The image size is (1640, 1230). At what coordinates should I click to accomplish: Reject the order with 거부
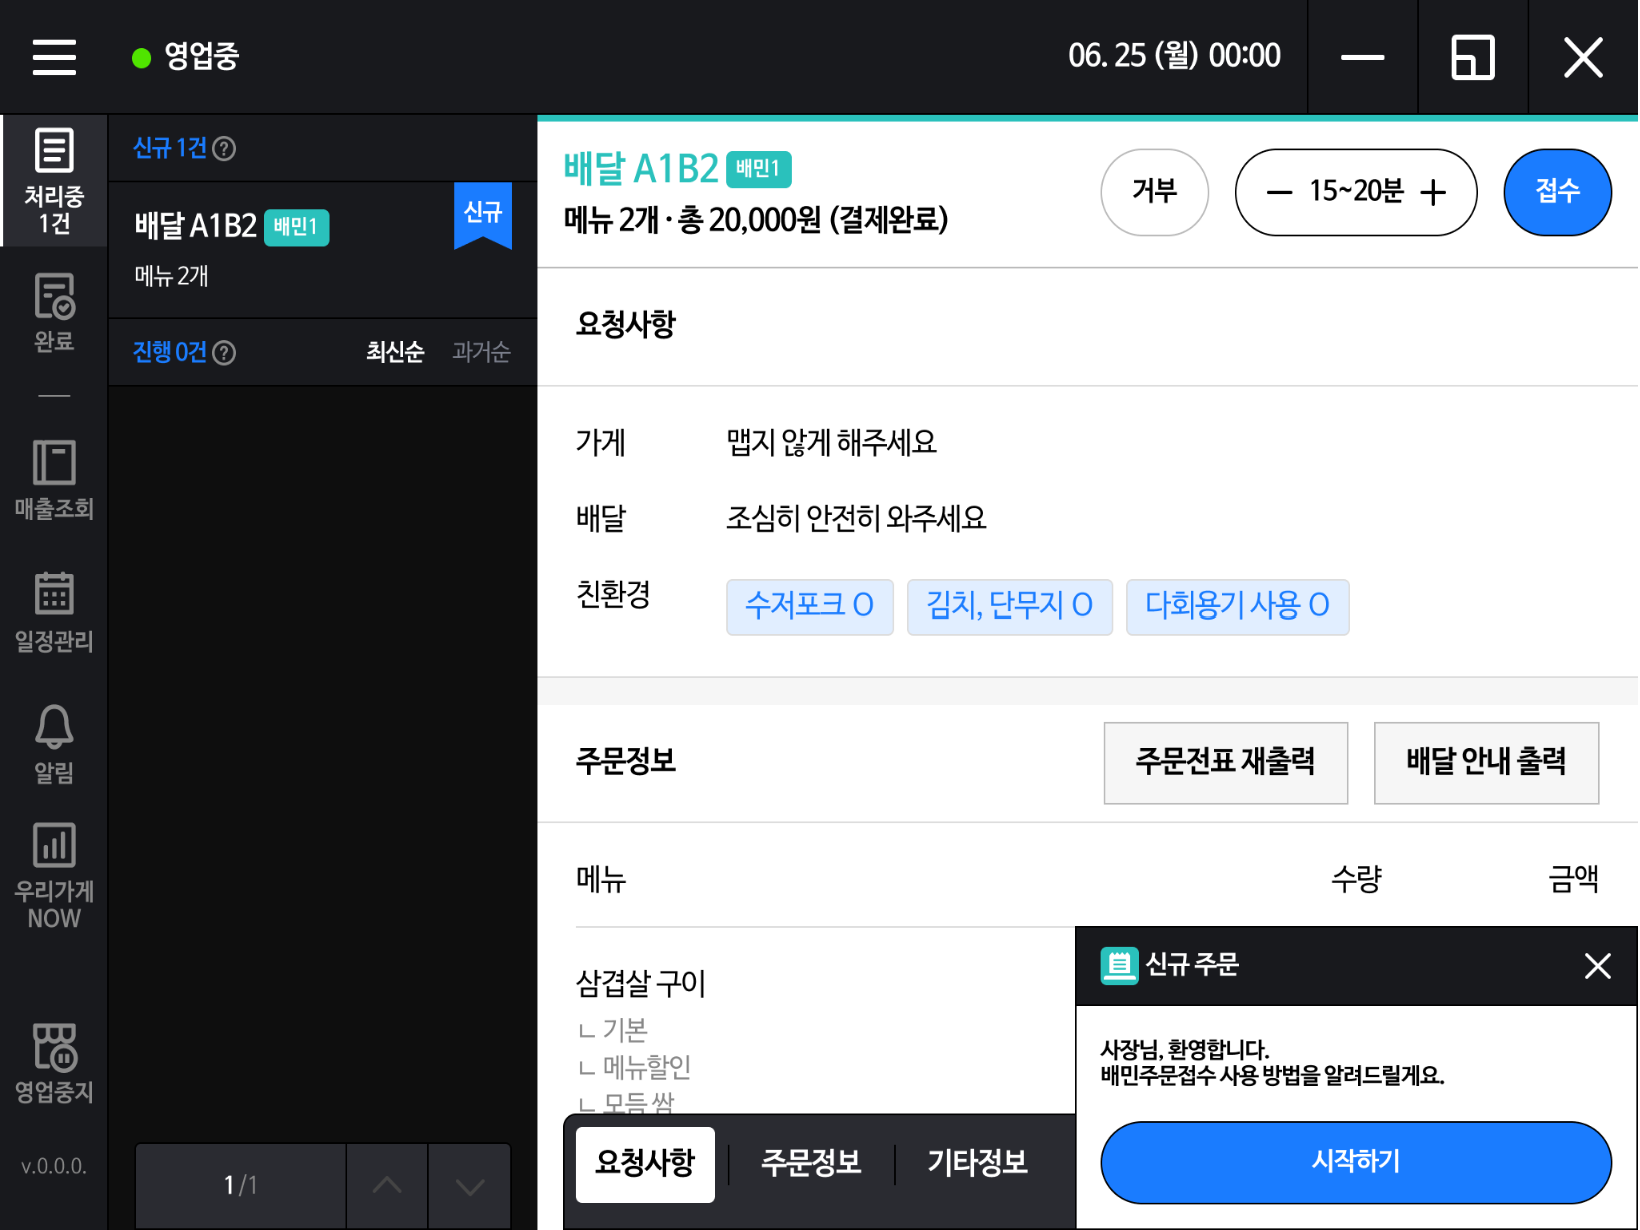click(1154, 192)
